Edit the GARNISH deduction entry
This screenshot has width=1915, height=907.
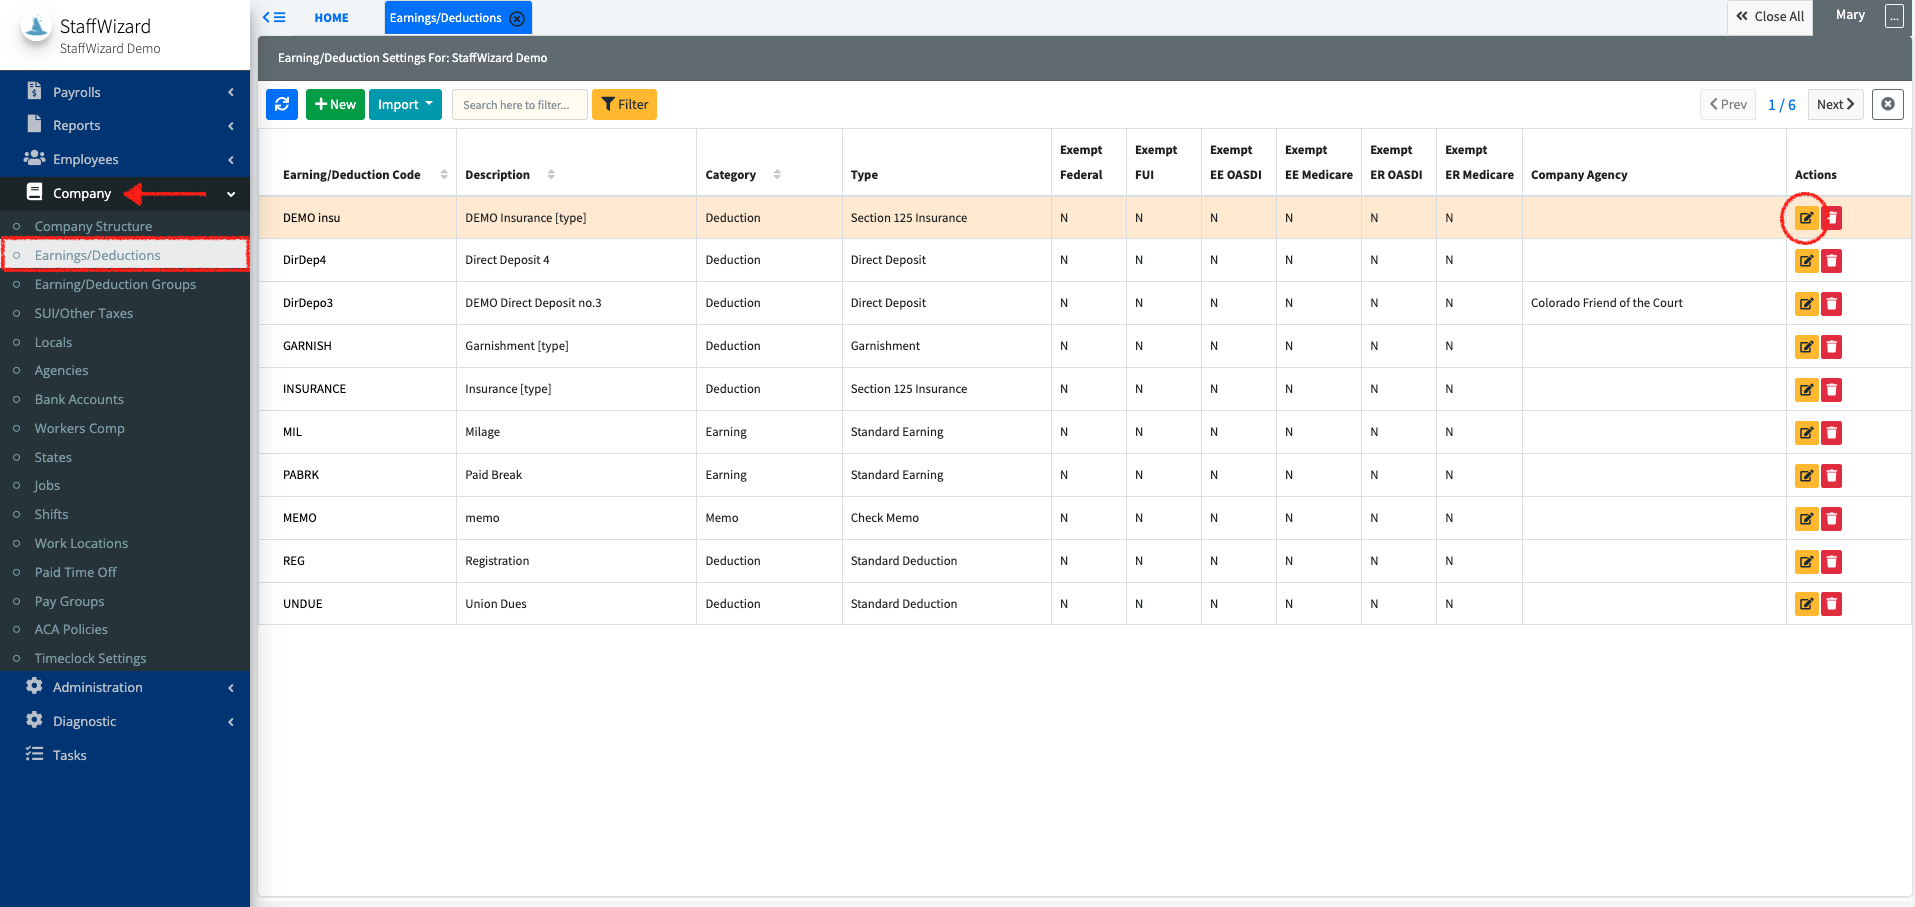[1806, 347]
